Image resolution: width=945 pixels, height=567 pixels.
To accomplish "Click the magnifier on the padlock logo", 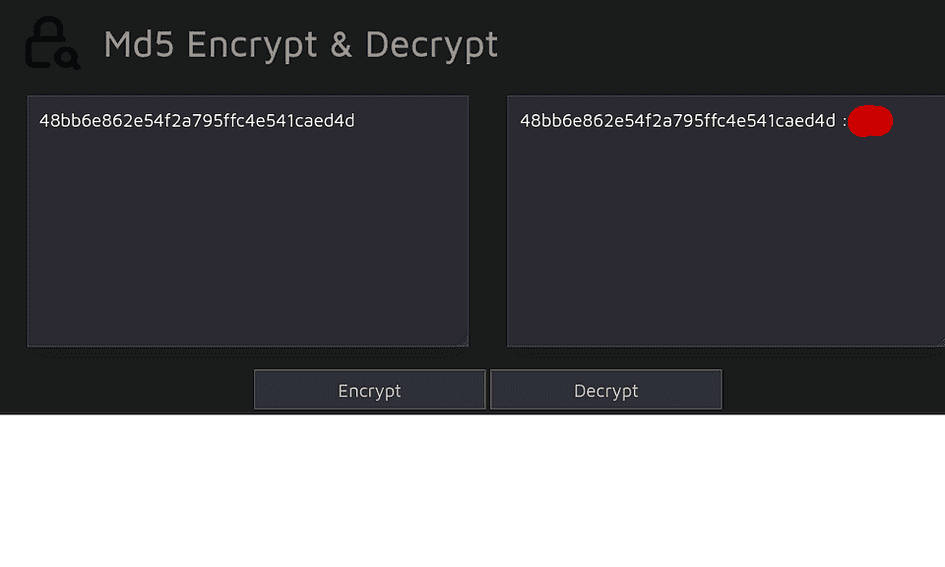I will tap(67, 58).
